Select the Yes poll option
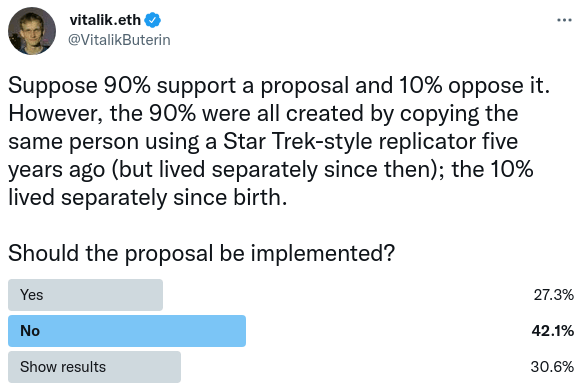This screenshot has width=585, height=390. [x=85, y=295]
